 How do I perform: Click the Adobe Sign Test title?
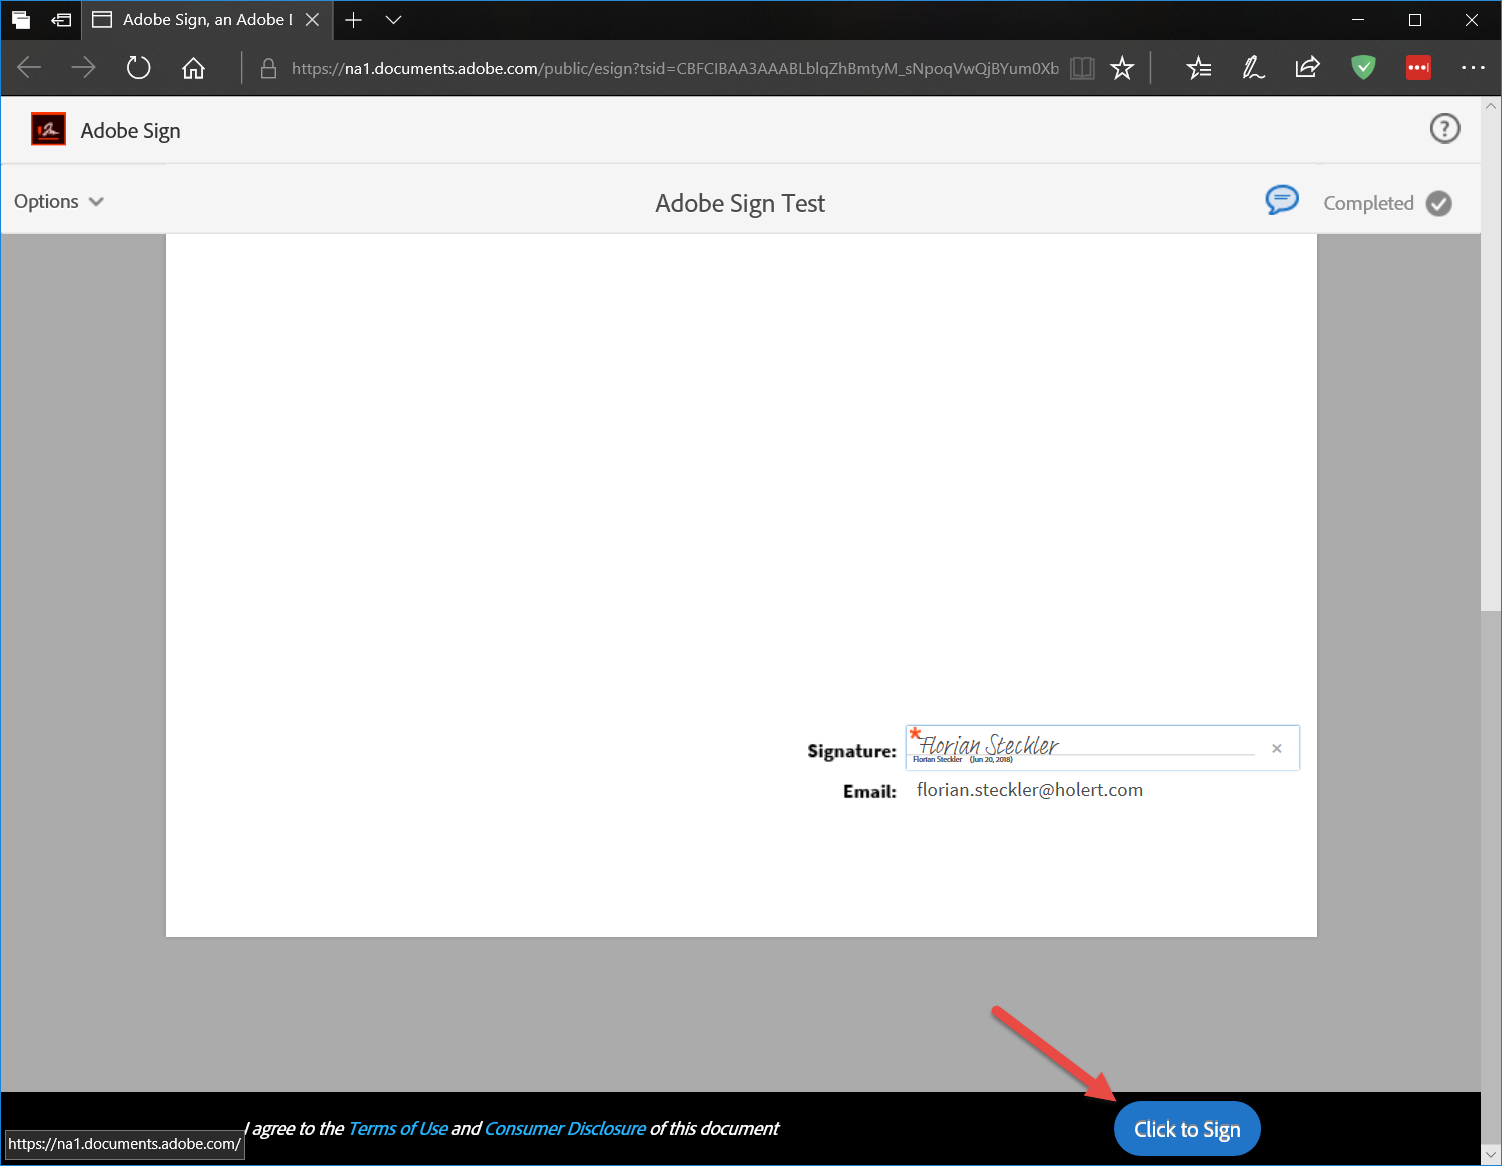740,203
